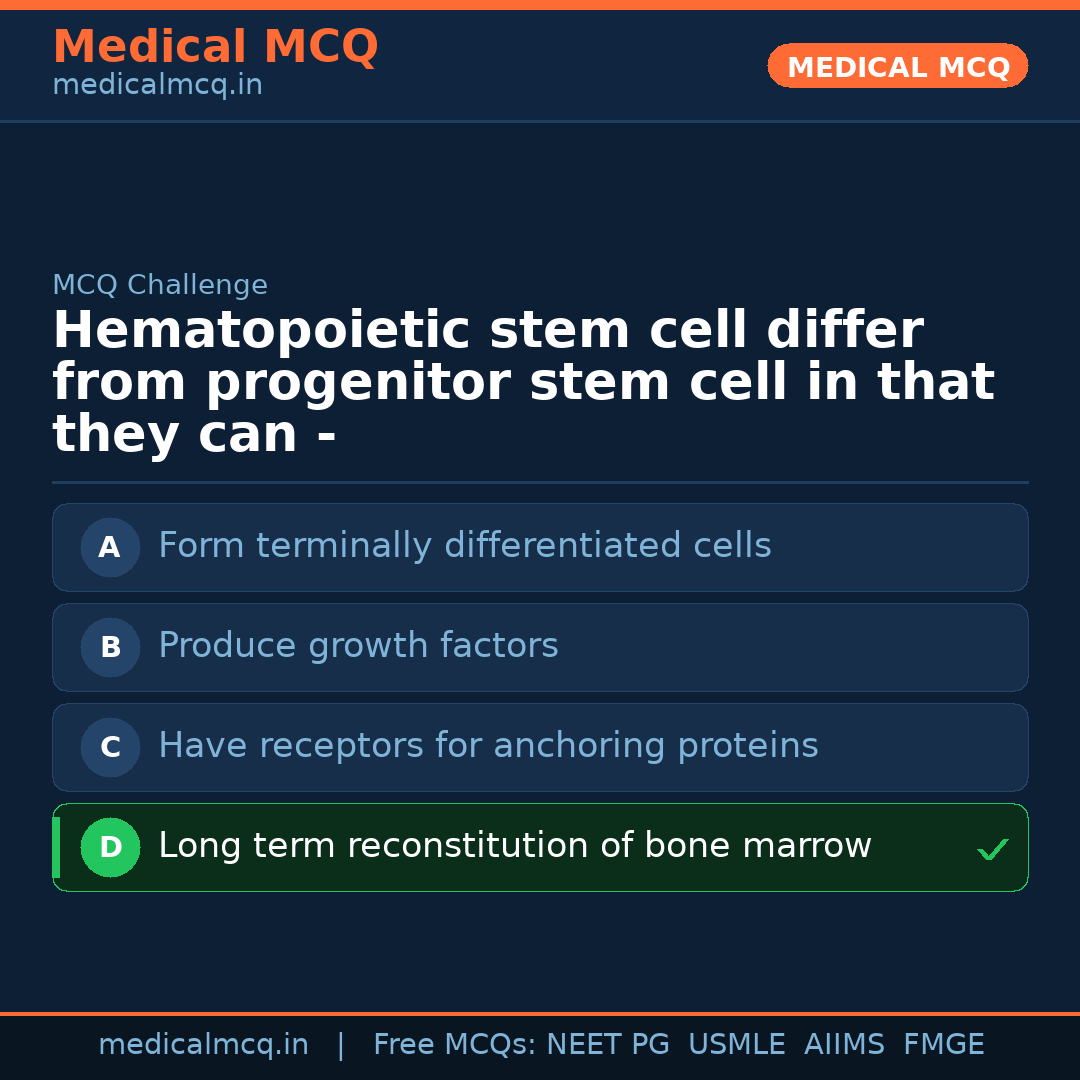This screenshot has height=1080, width=1080.
Task: Click "FMGE" in the footer
Action: [x=943, y=1045]
